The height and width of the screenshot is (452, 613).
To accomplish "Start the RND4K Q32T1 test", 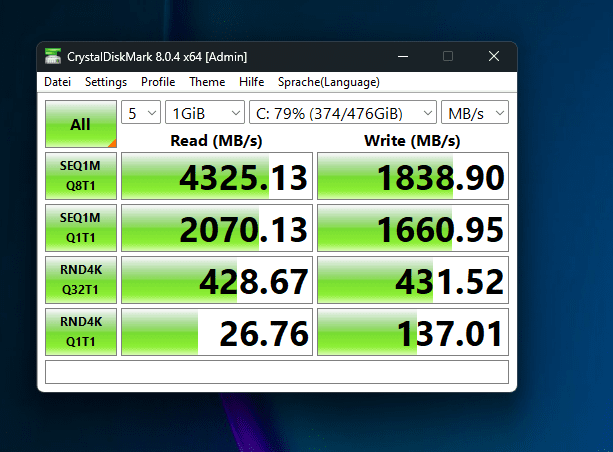I will click(81, 280).
